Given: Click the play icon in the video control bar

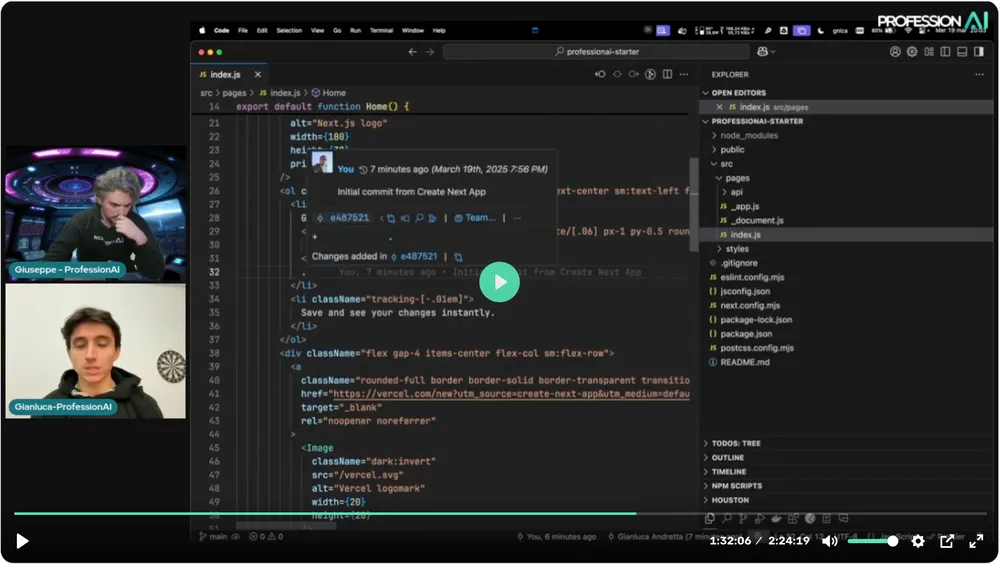Looking at the screenshot, I should point(22,541).
